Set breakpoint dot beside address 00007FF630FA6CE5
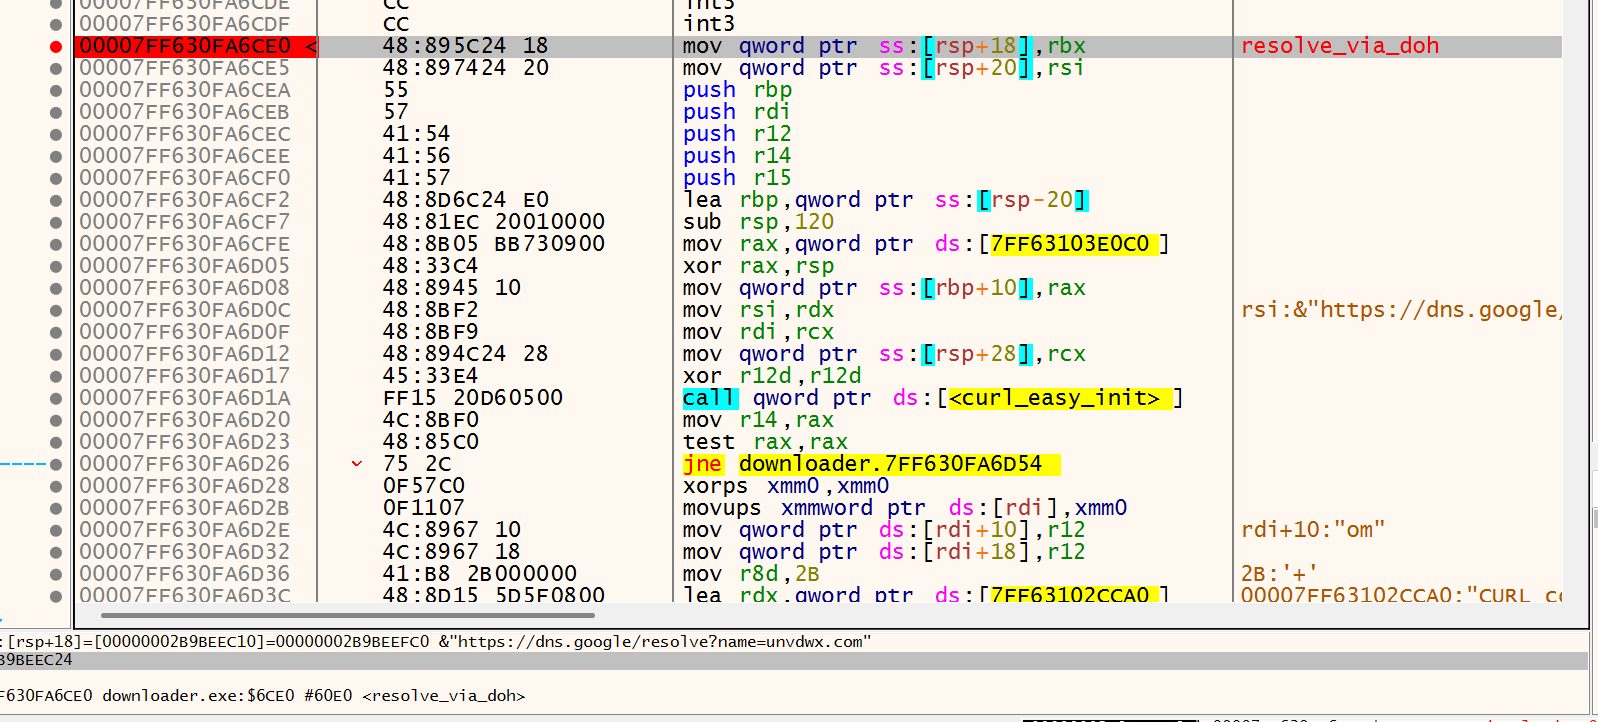Screen dimensions: 1598x722 tap(56, 68)
